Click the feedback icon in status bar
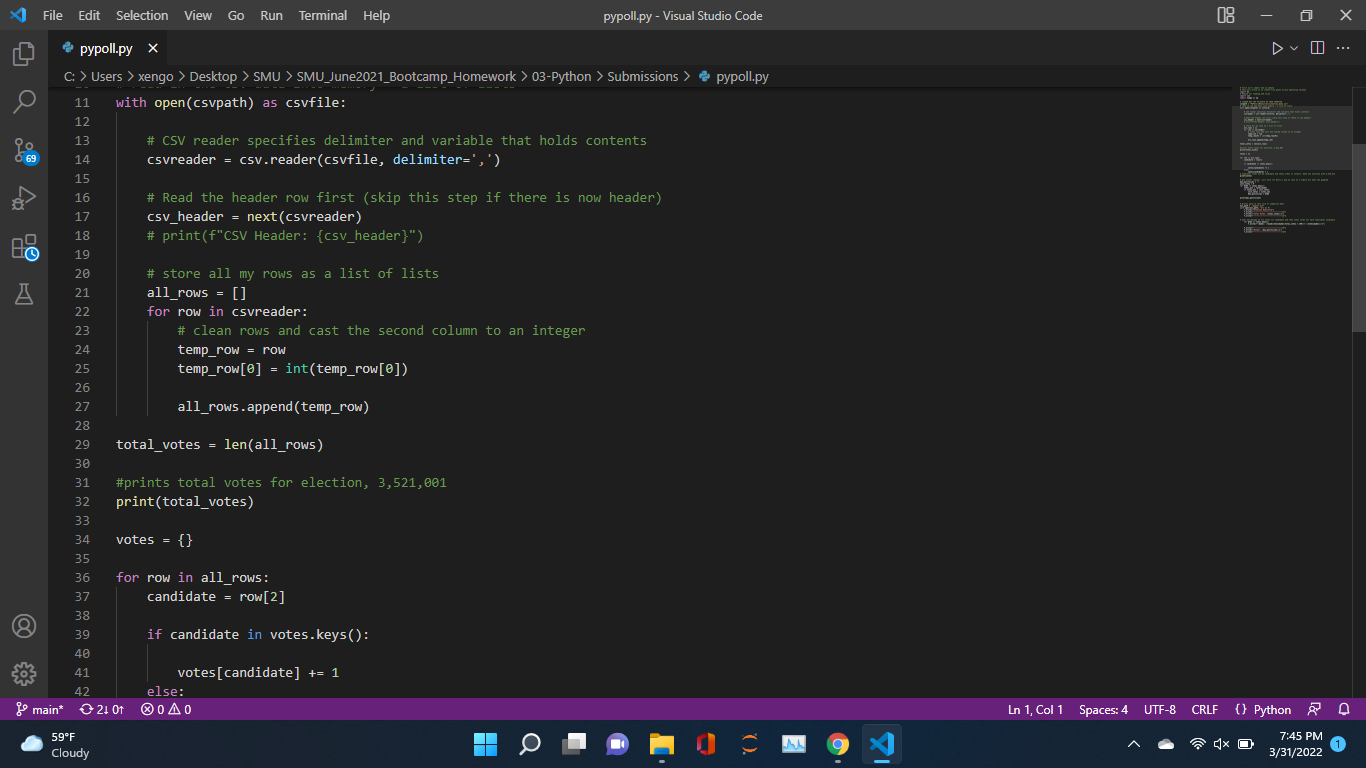The image size is (1366, 768). coord(1315,709)
